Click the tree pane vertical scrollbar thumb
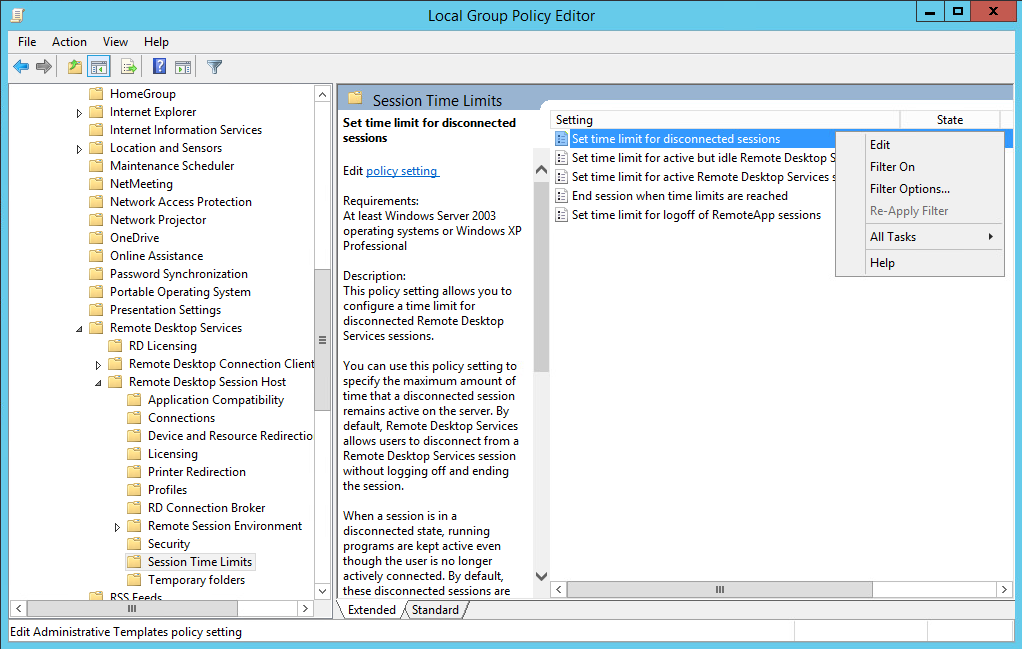 322,339
